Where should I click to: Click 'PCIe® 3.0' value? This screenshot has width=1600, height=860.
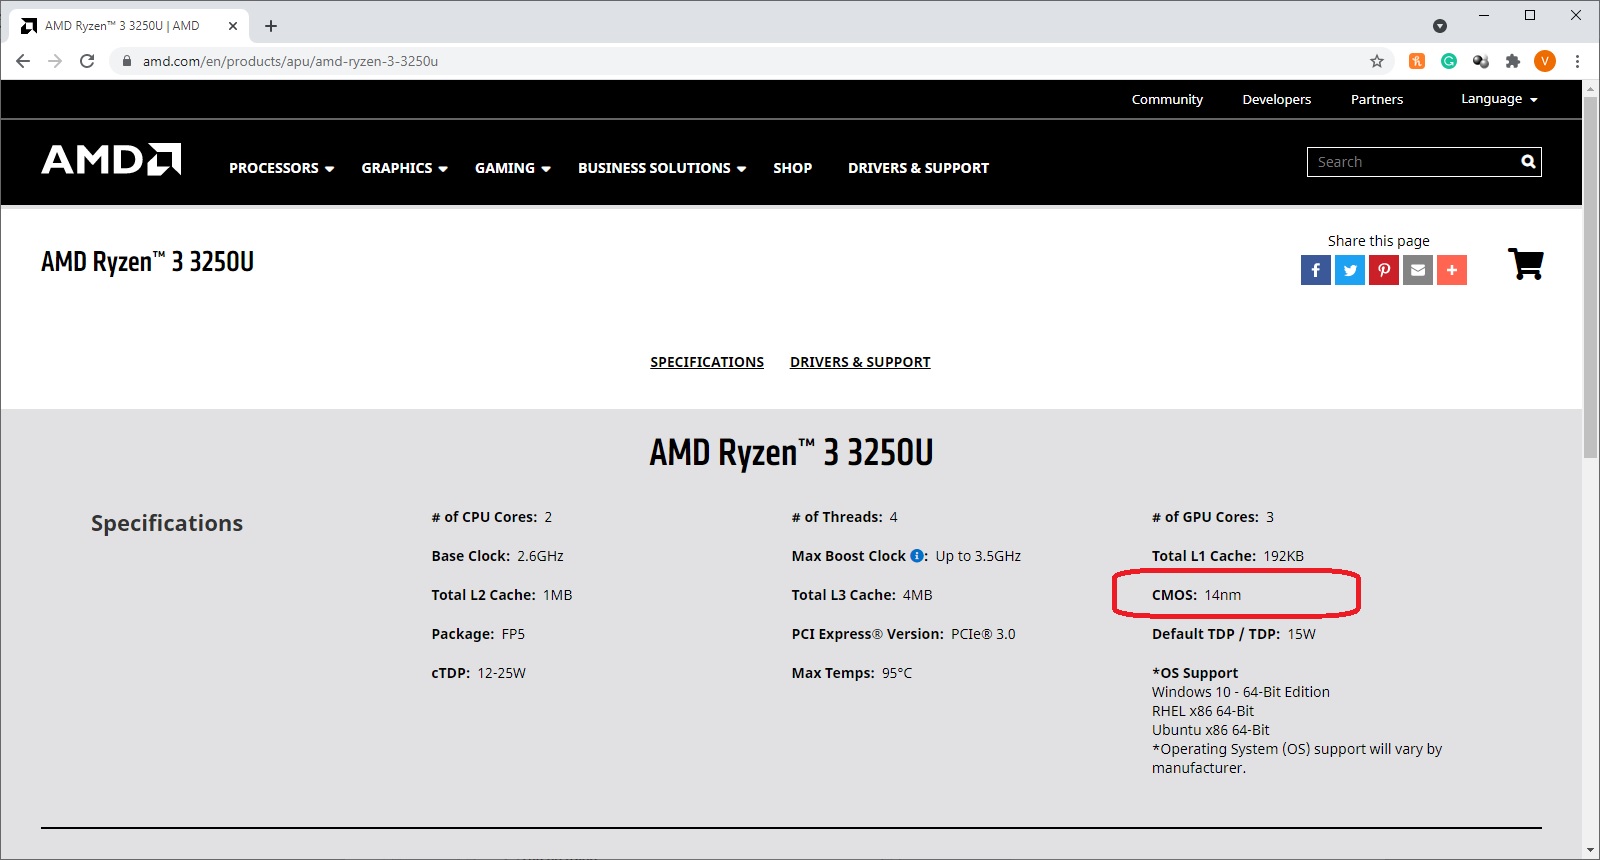pos(983,634)
